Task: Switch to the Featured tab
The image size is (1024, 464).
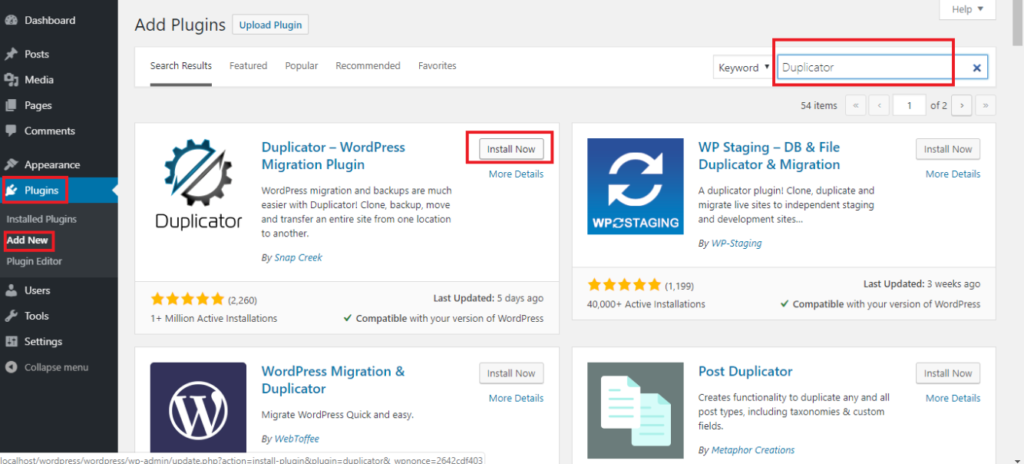Action: click(248, 66)
